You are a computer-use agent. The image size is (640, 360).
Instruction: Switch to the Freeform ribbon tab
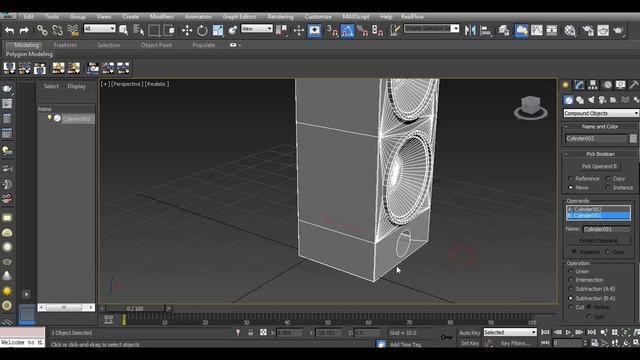click(65, 45)
